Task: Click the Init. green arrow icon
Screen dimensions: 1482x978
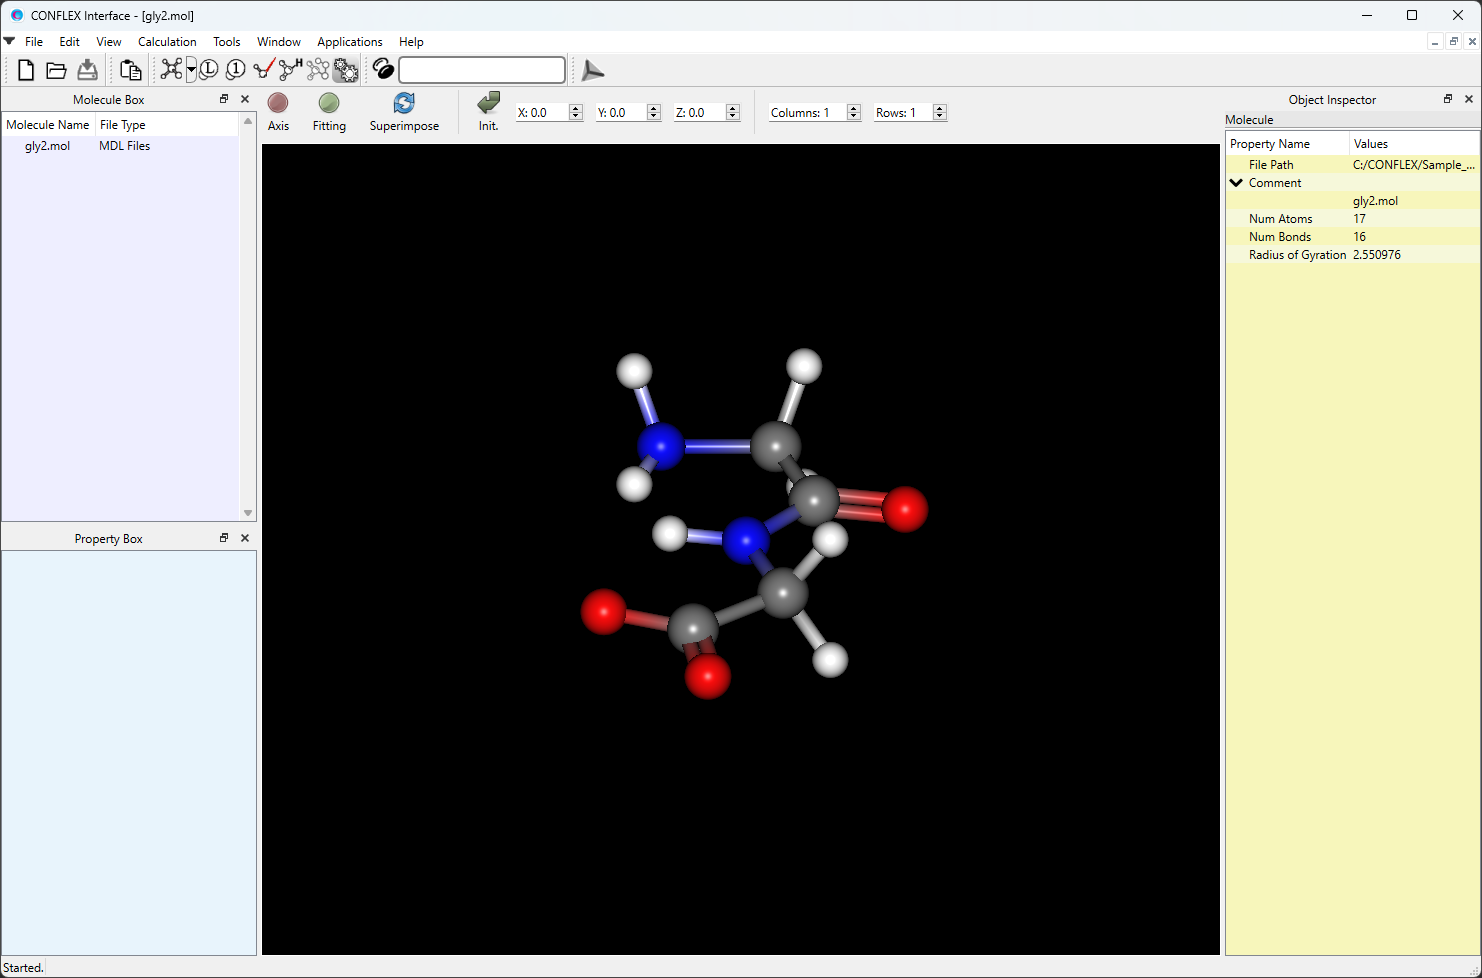Action: click(488, 104)
